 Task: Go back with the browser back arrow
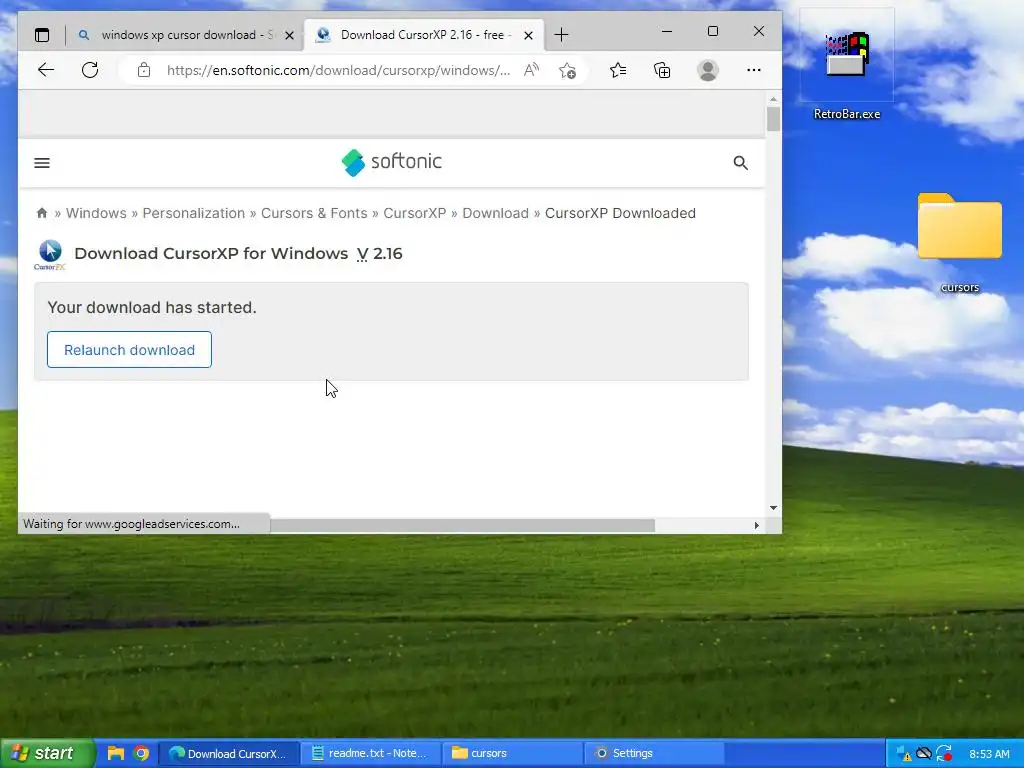pyautogui.click(x=46, y=70)
